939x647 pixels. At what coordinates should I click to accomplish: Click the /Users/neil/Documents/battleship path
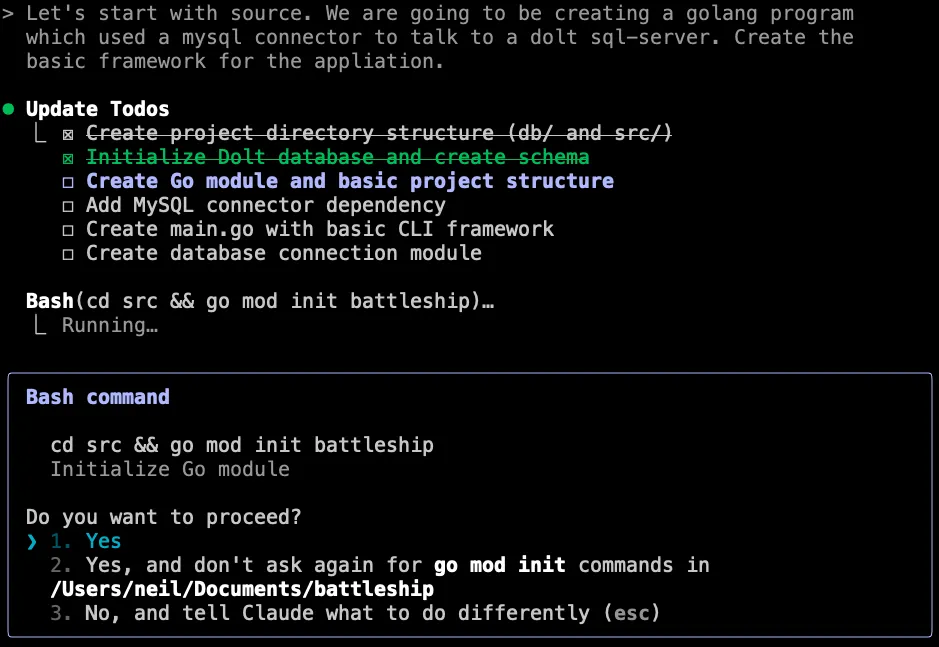click(x=230, y=589)
